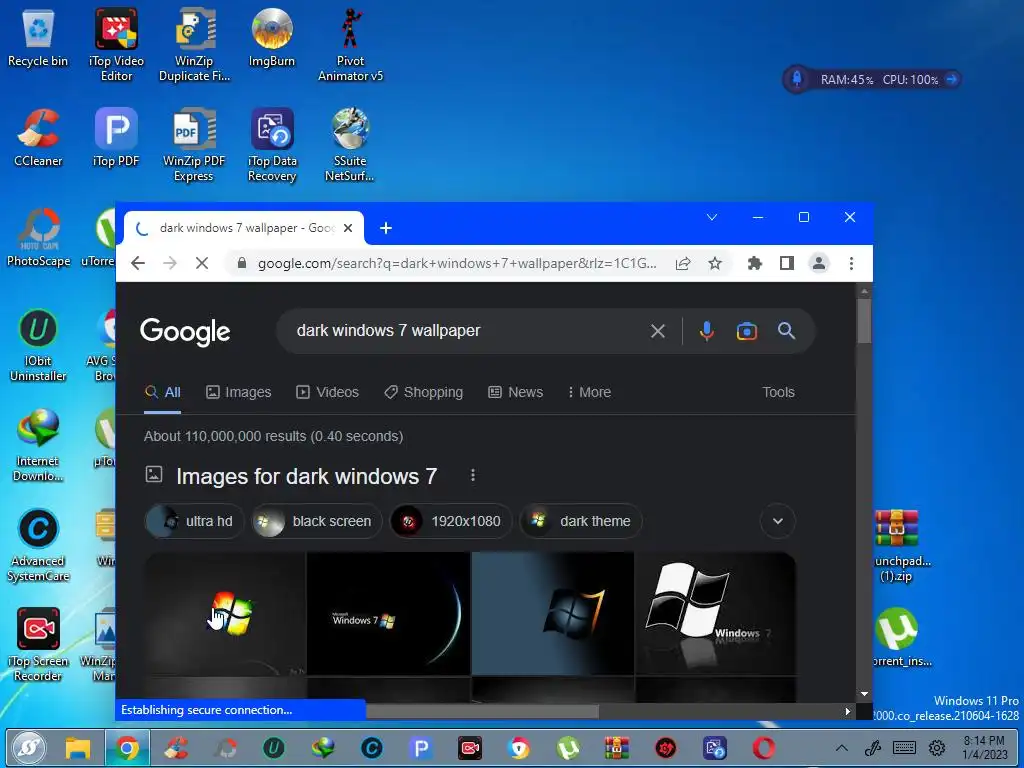
Task: Open the More search options
Action: tap(589, 392)
